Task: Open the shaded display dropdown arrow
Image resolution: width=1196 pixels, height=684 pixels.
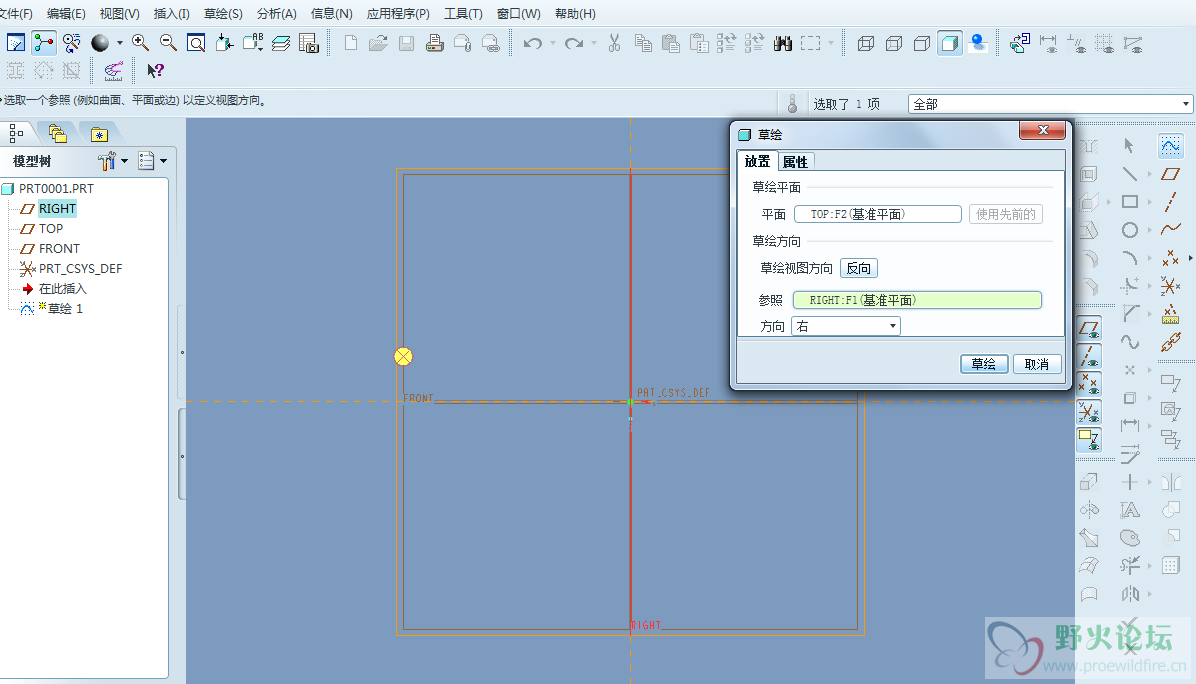Action: tap(120, 43)
